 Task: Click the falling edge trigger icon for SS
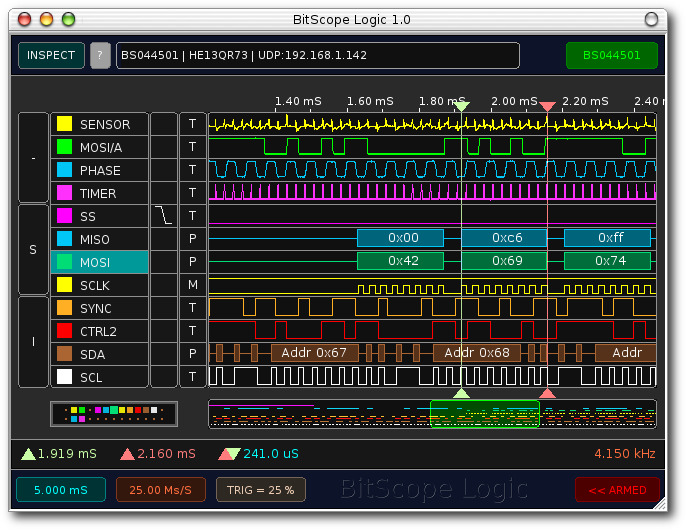pos(163,216)
